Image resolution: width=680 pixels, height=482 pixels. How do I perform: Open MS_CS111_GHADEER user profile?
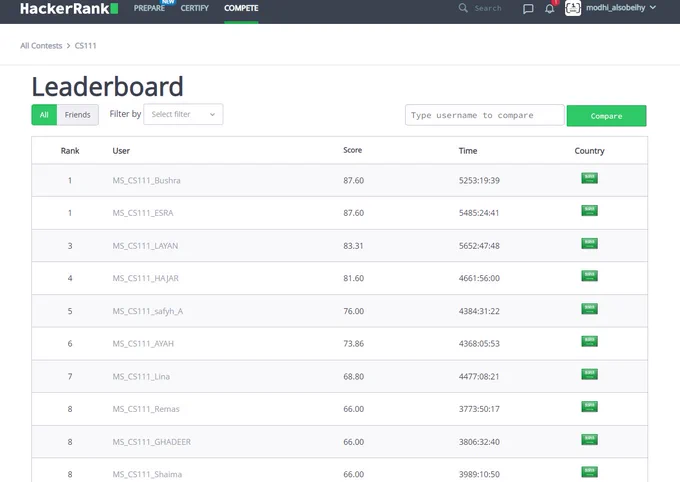152,442
